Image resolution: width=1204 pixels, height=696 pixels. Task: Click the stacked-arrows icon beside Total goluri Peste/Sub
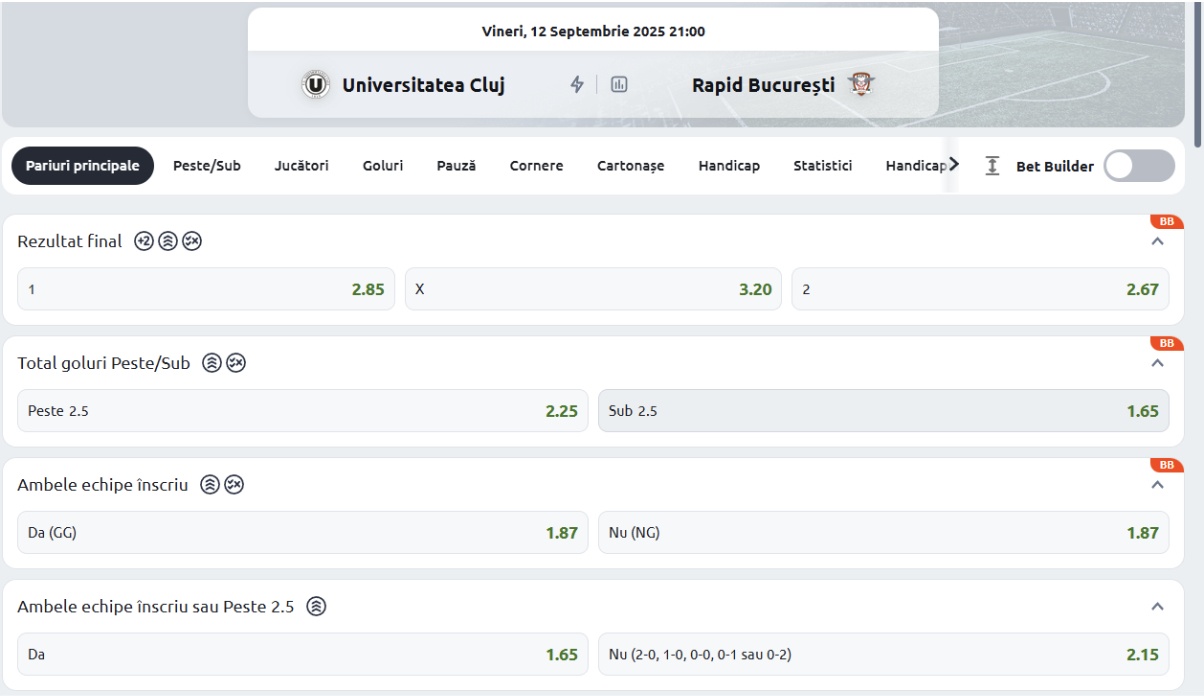212,363
